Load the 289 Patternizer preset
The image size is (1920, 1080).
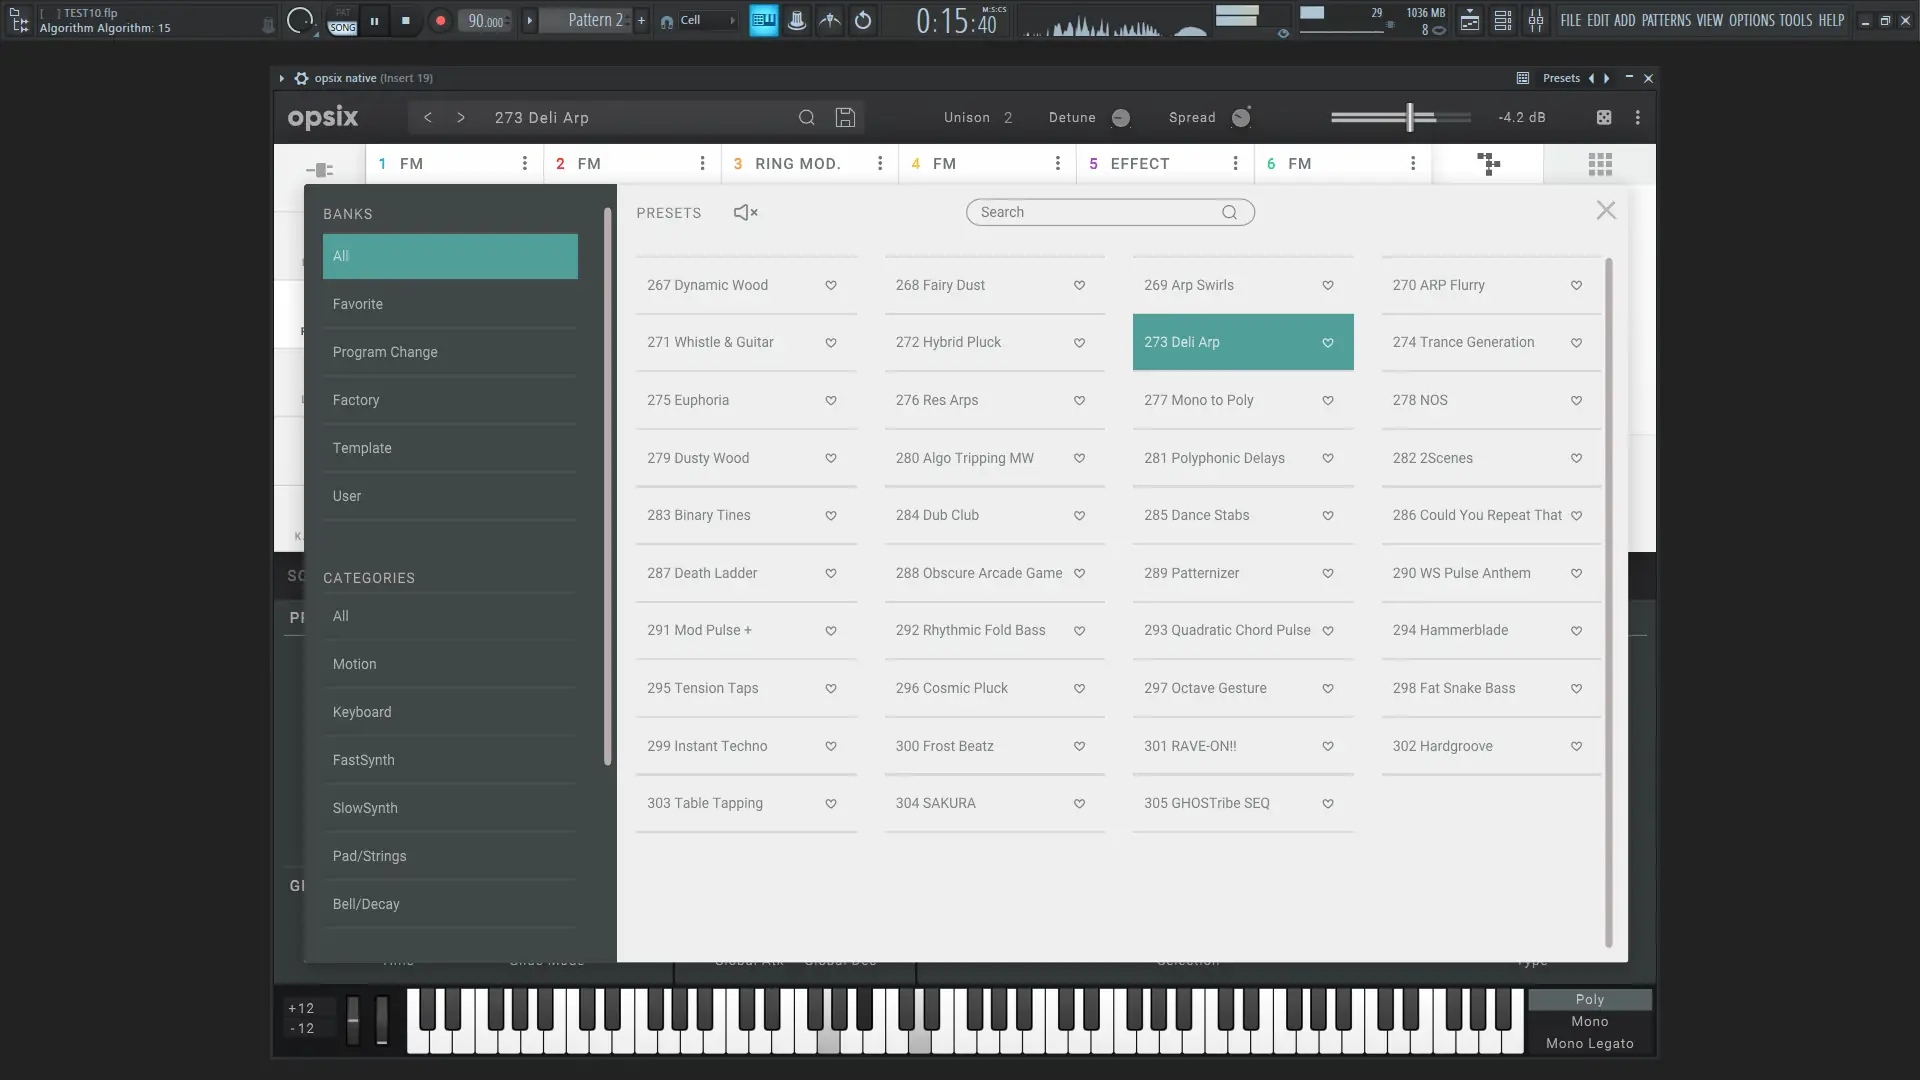point(1191,573)
